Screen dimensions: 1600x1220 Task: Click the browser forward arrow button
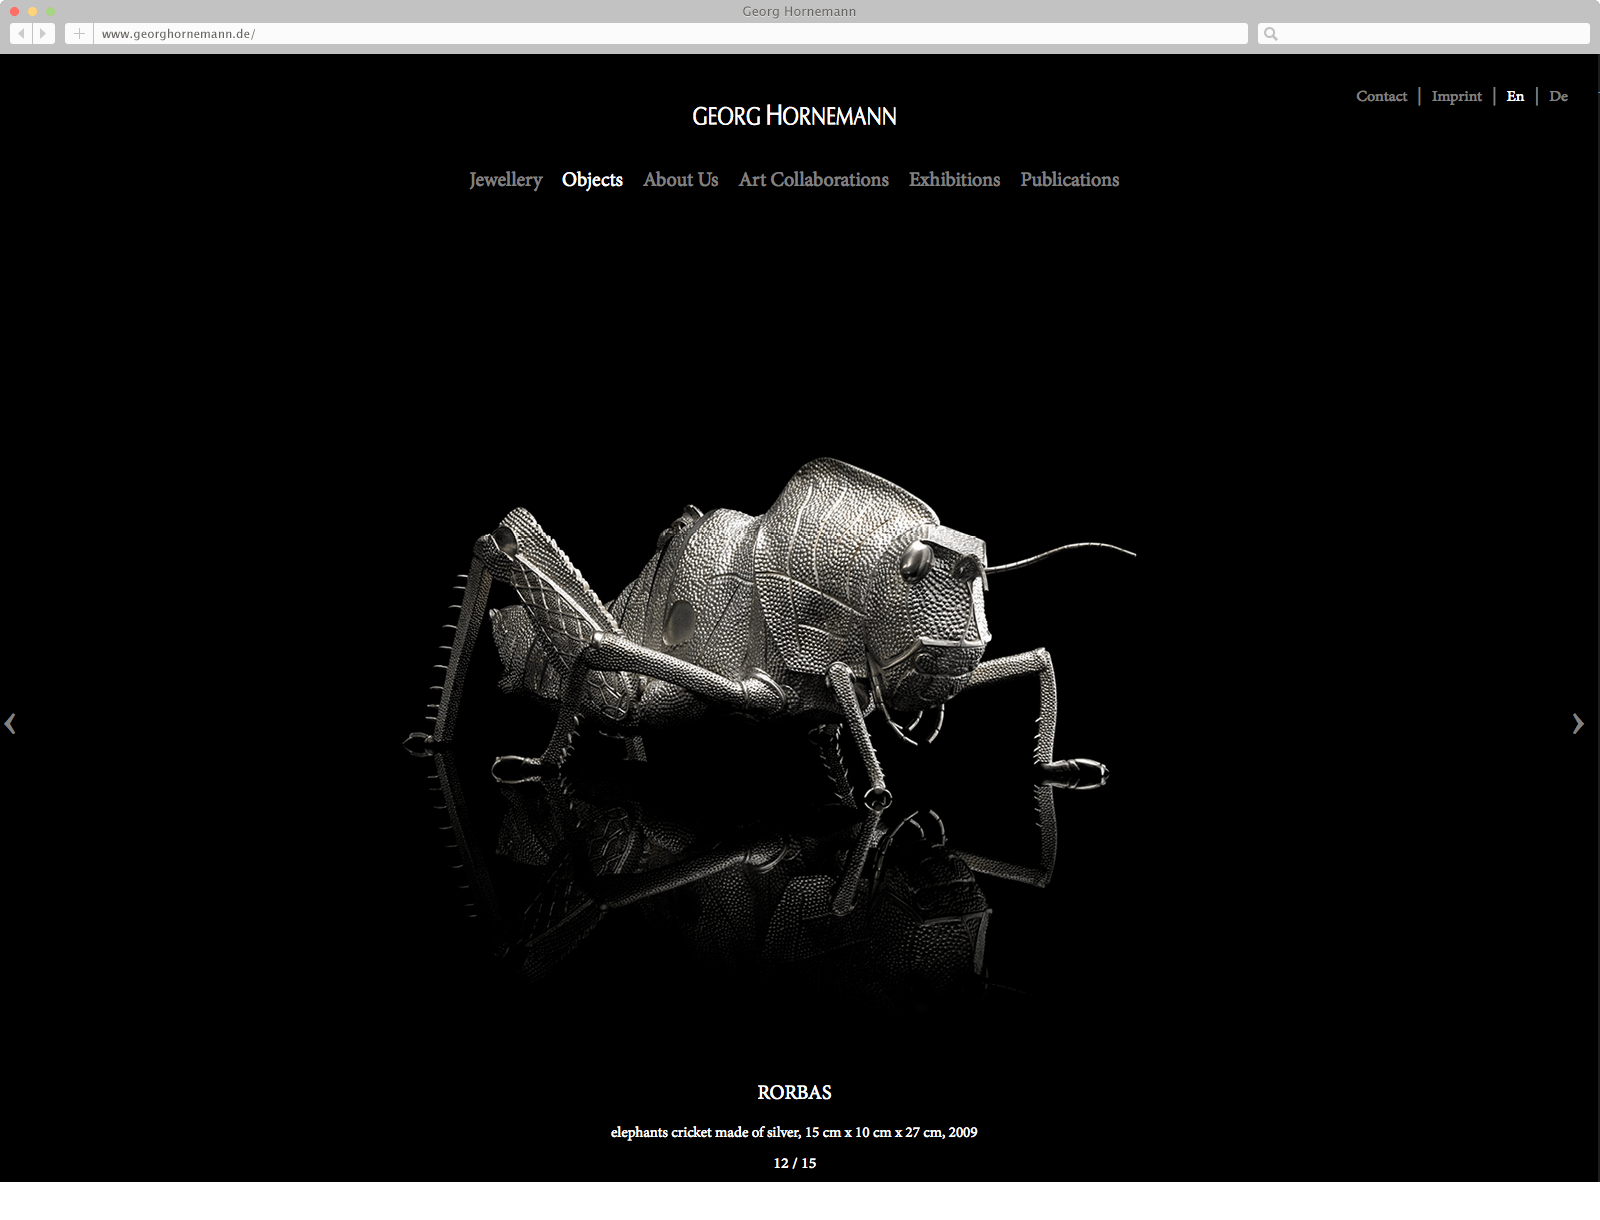coord(44,34)
